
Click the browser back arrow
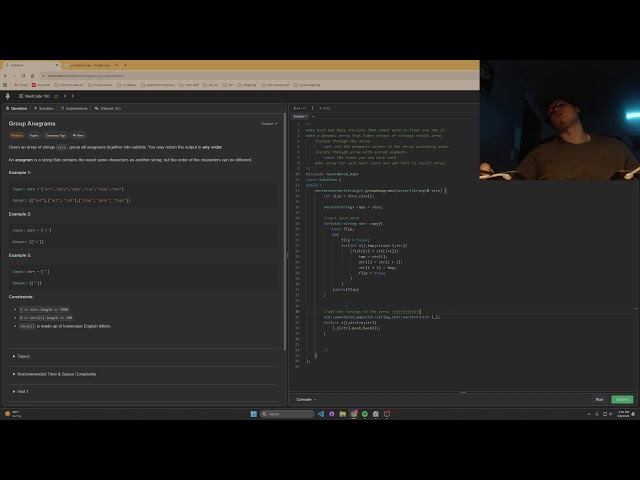point(5,76)
